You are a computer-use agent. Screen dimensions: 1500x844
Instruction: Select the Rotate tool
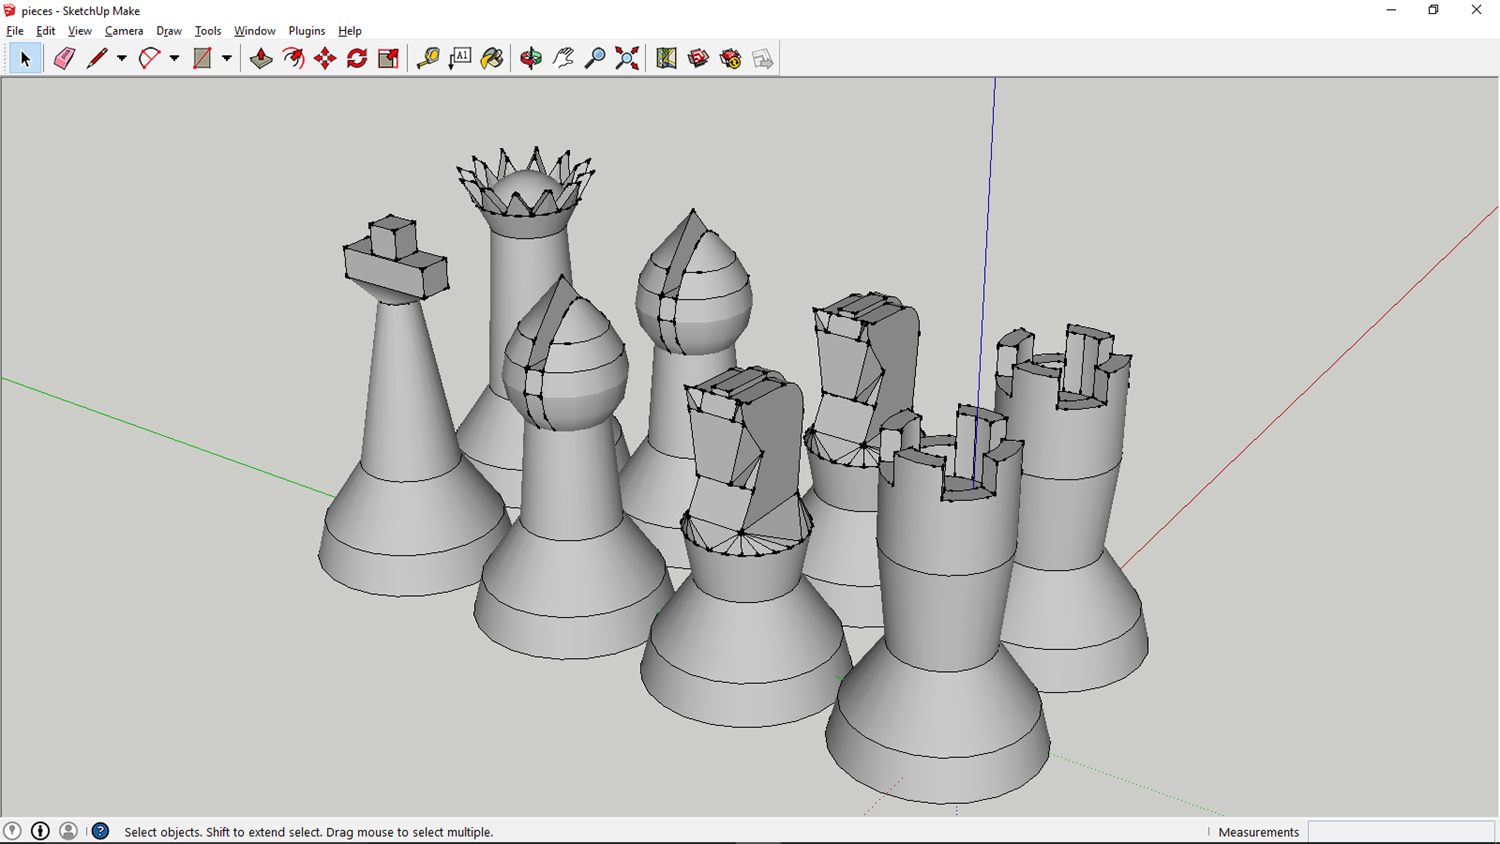pyautogui.click(x=357, y=58)
